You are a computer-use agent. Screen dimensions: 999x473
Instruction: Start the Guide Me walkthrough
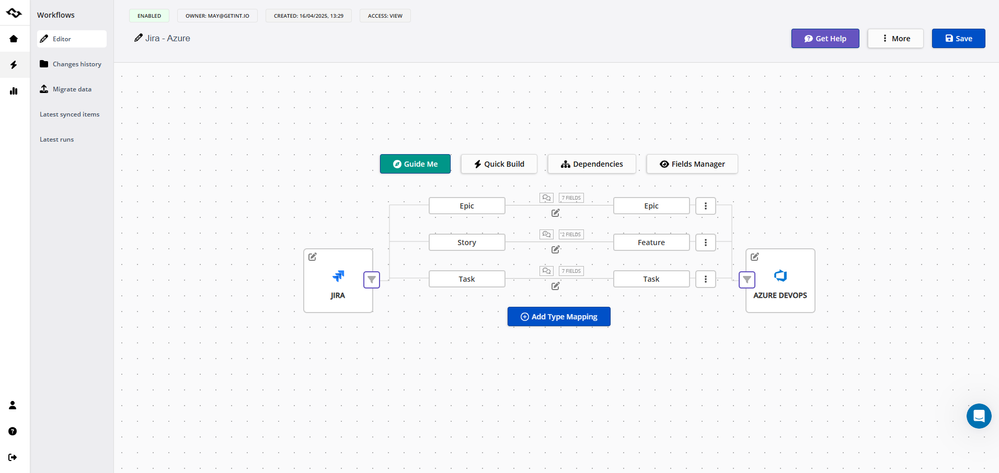pos(415,164)
